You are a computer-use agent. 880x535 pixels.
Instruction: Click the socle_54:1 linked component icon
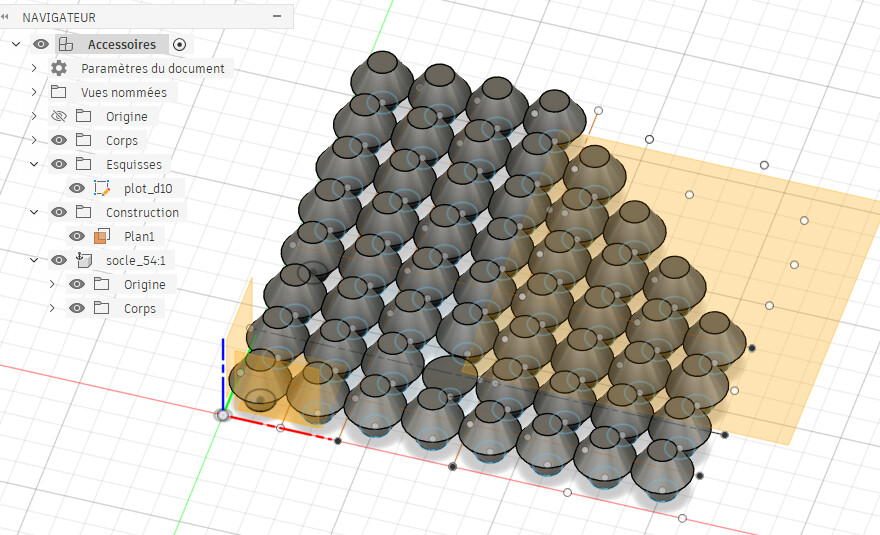pyautogui.click(x=84, y=260)
